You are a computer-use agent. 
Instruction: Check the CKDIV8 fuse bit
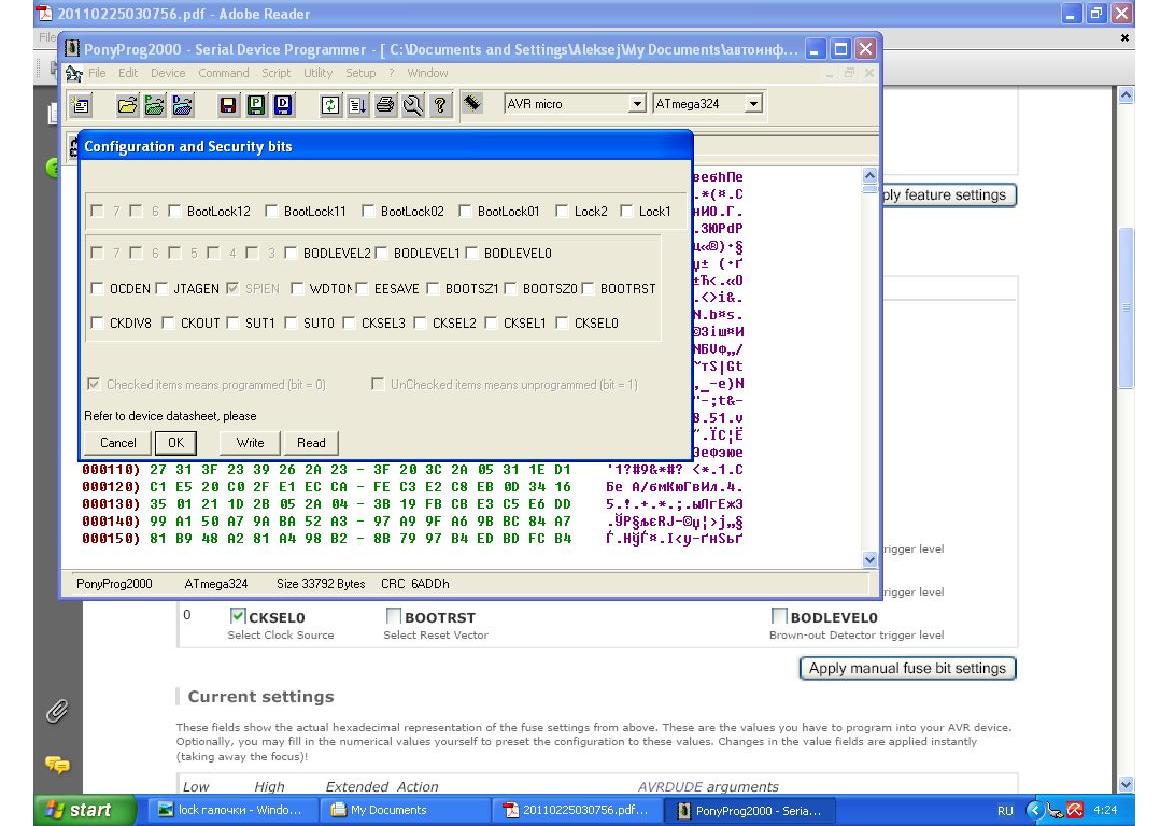pyautogui.click(x=97, y=323)
